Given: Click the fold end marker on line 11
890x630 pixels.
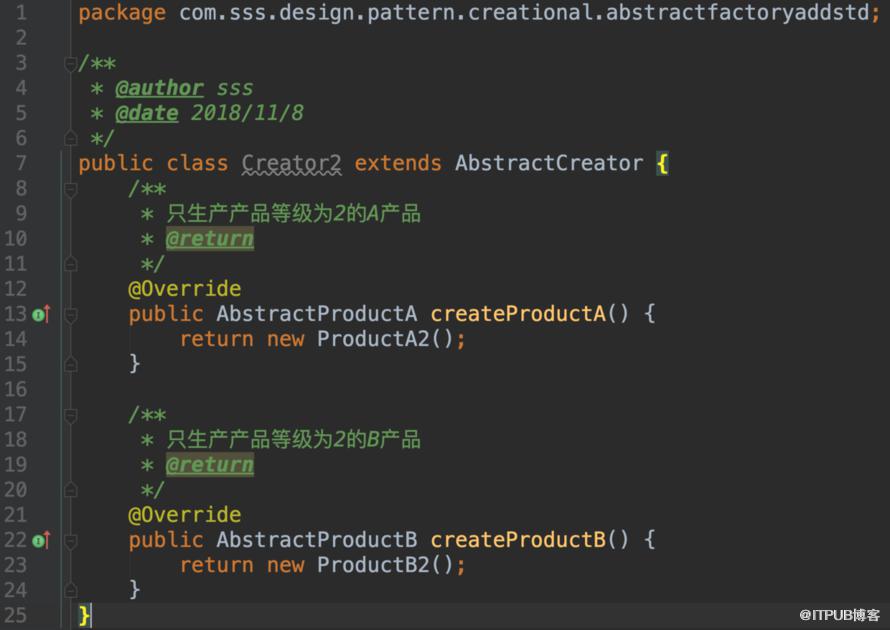Looking at the screenshot, I should click(70, 264).
